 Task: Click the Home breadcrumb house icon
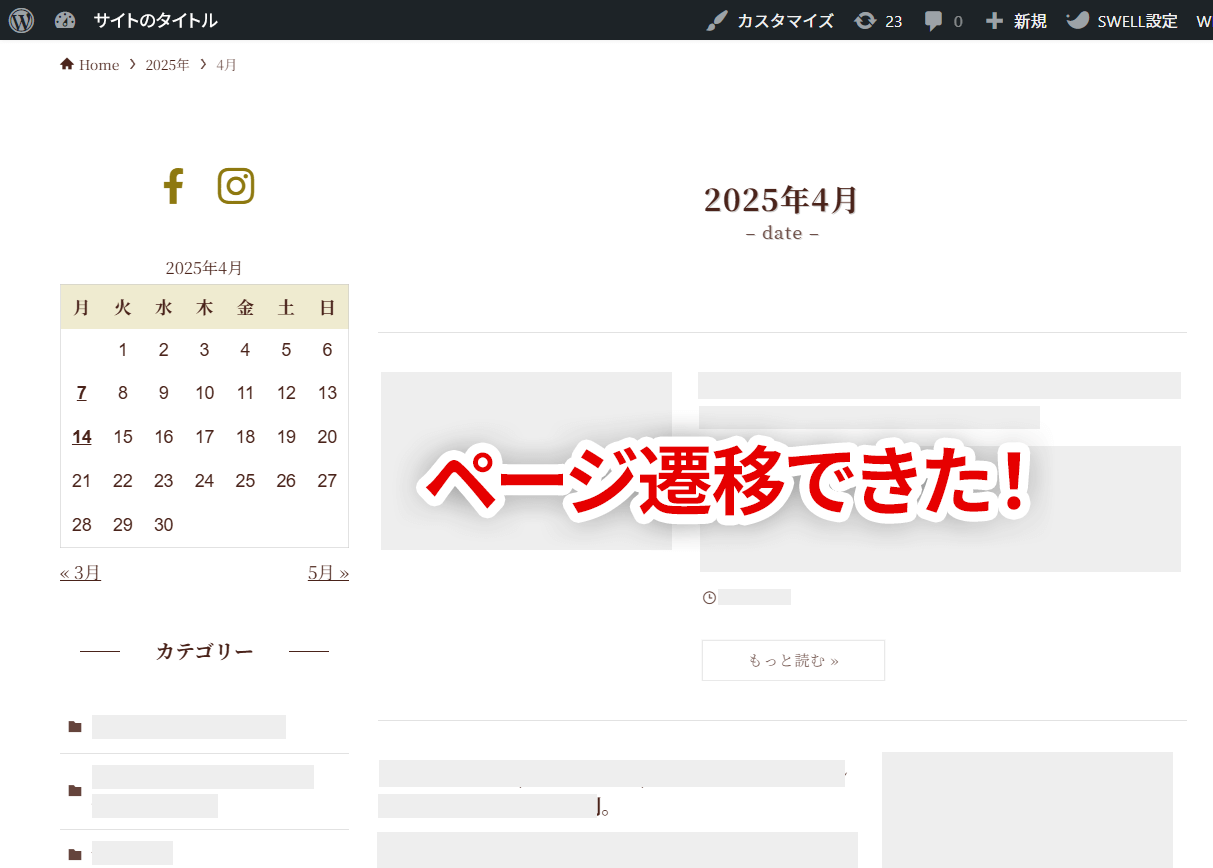click(x=67, y=65)
